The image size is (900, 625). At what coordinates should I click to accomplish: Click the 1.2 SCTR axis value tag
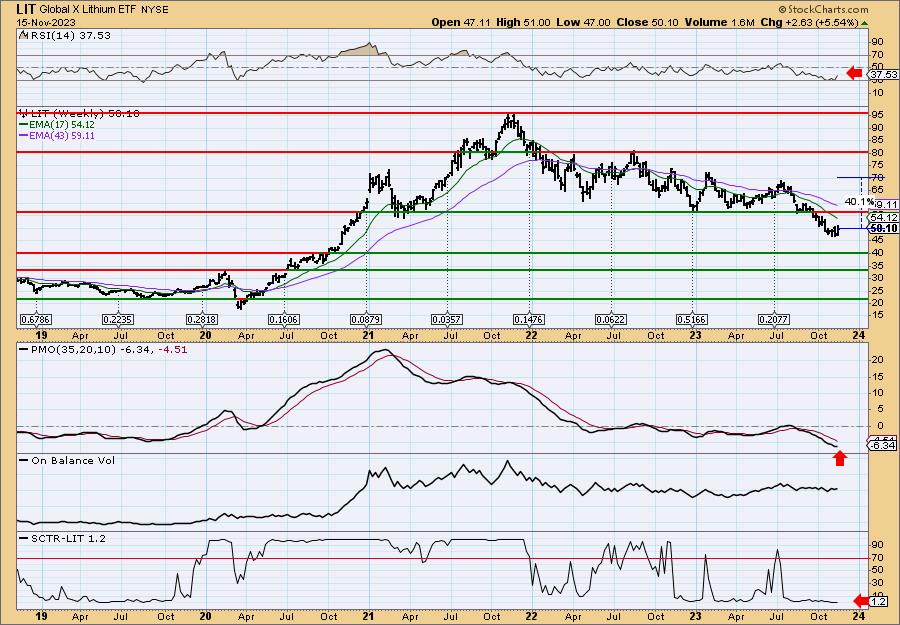pos(879,601)
